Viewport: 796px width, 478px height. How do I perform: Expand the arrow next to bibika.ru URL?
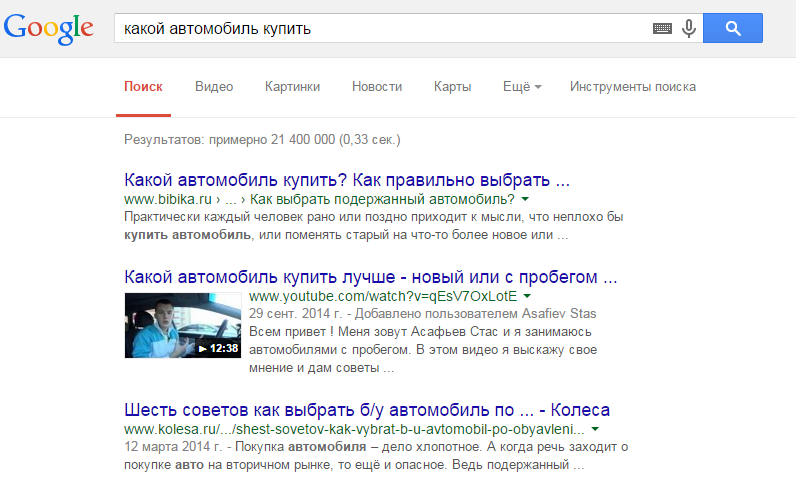click(x=525, y=199)
